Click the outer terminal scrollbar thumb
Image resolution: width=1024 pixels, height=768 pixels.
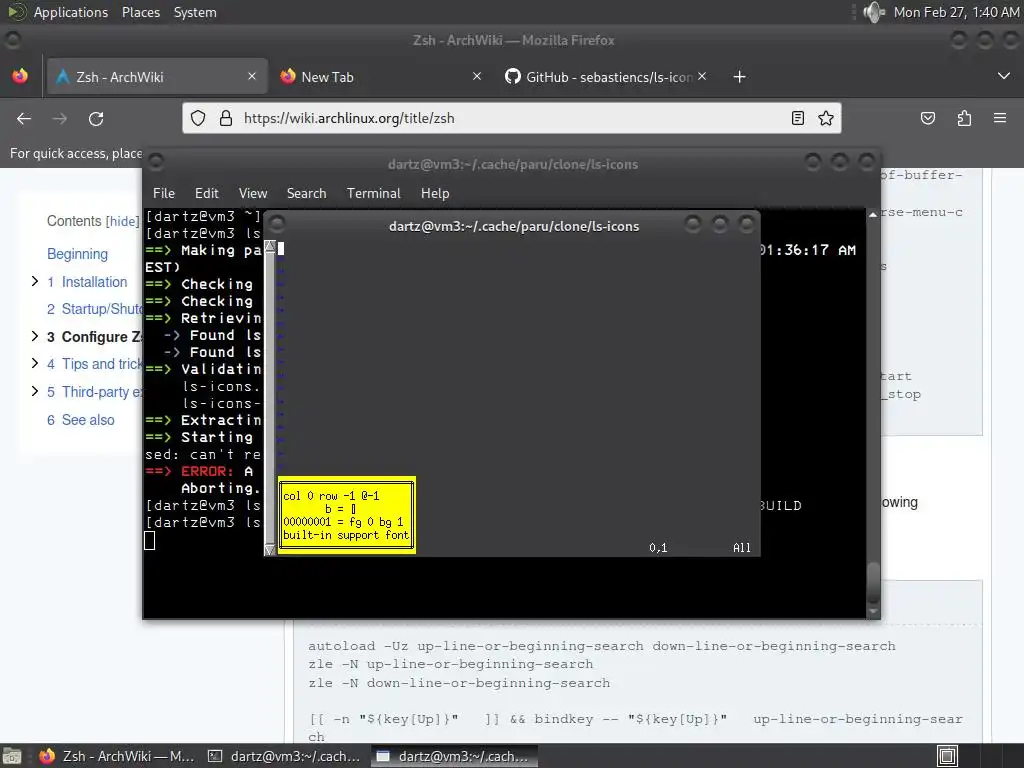873,583
